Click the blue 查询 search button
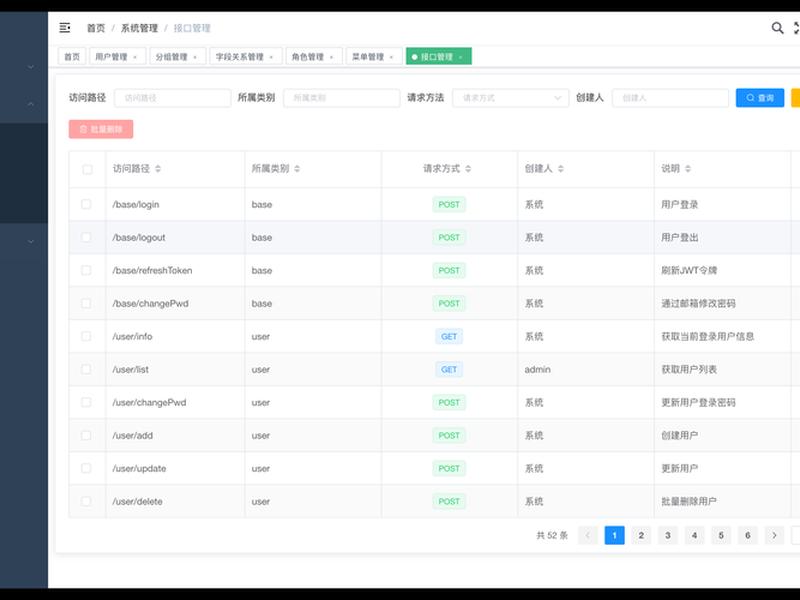800x600 pixels. pos(760,97)
